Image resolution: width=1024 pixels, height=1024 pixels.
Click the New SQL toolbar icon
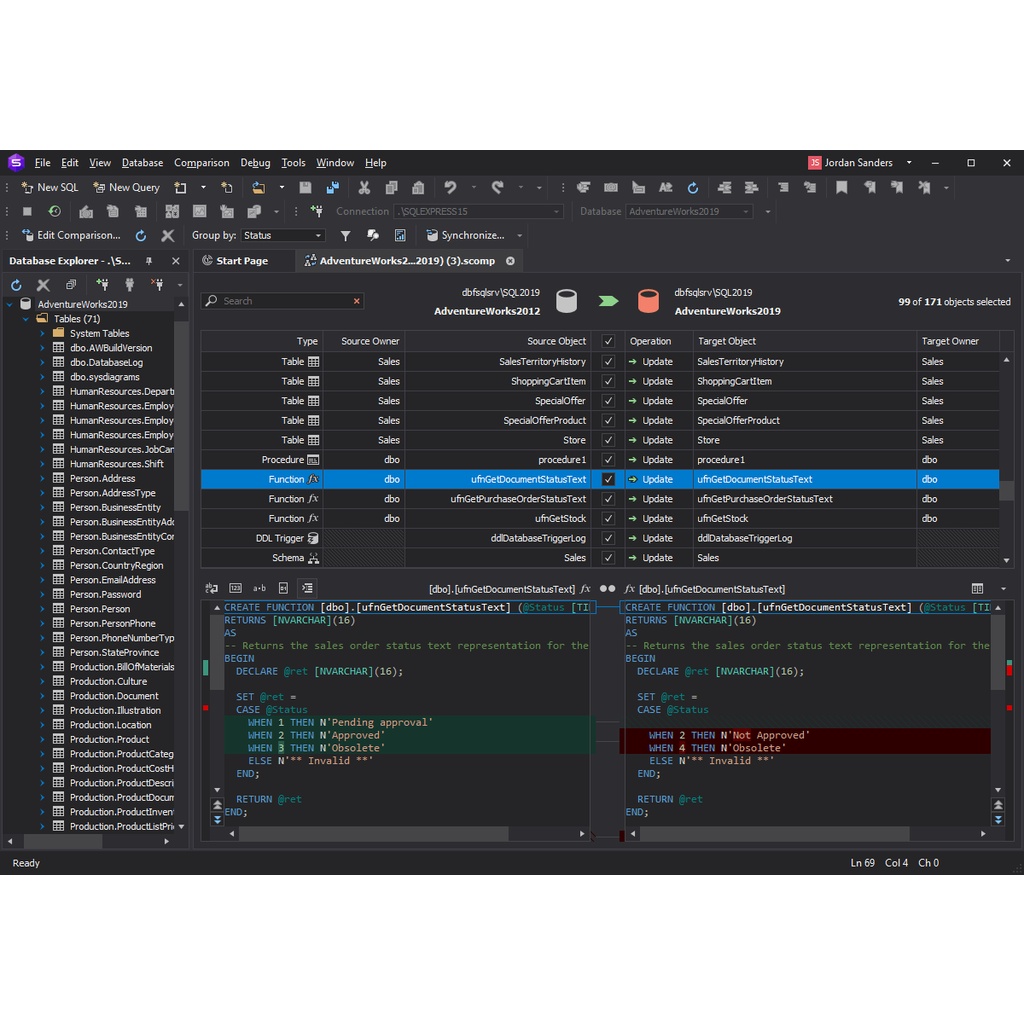click(27, 187)
